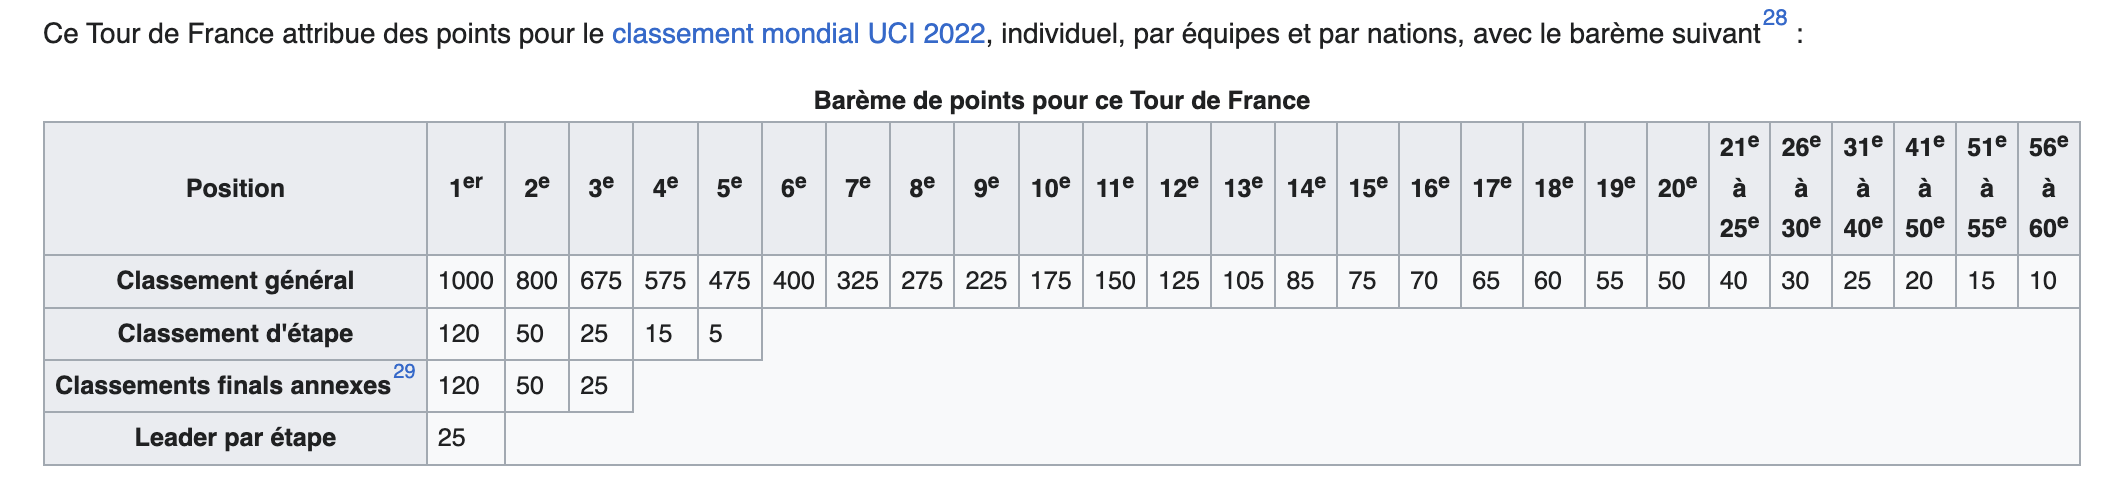Click the 56e à 60e column header
2120x496 pixels.
click(2048, 188)
